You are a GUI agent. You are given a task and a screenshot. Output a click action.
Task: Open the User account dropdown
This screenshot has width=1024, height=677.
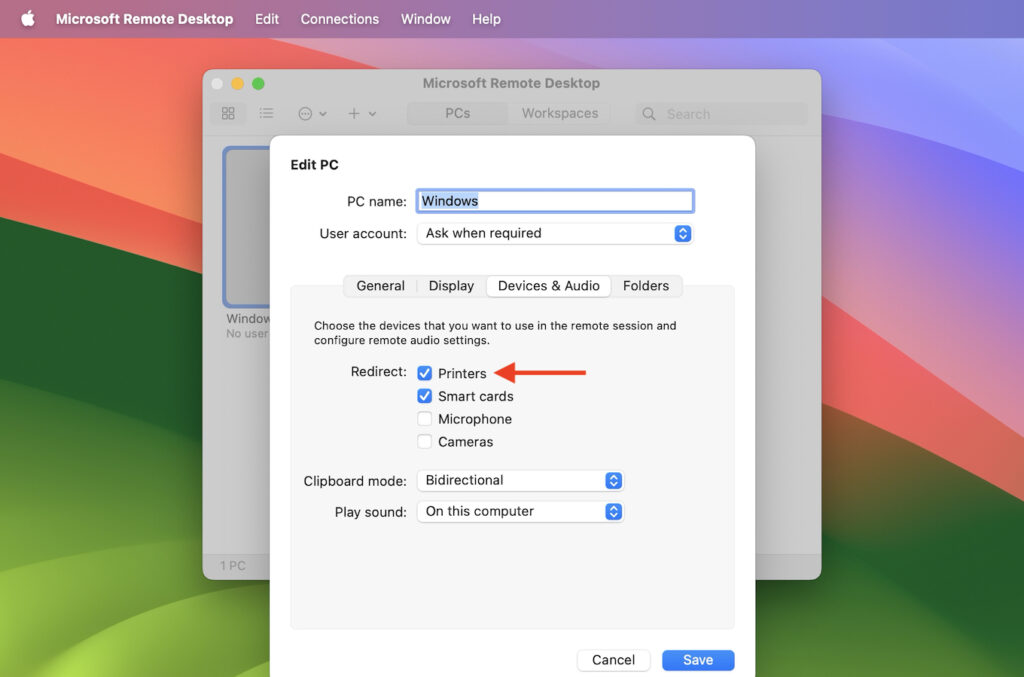tap(682, 233)
